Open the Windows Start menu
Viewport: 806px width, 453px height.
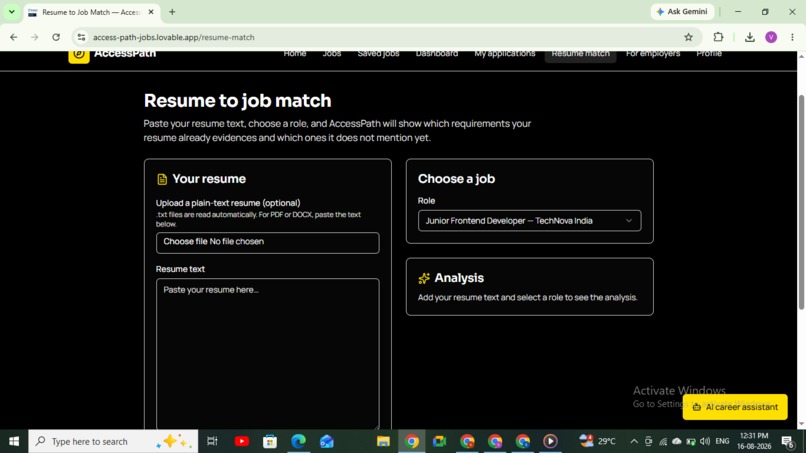pos(14,441)
